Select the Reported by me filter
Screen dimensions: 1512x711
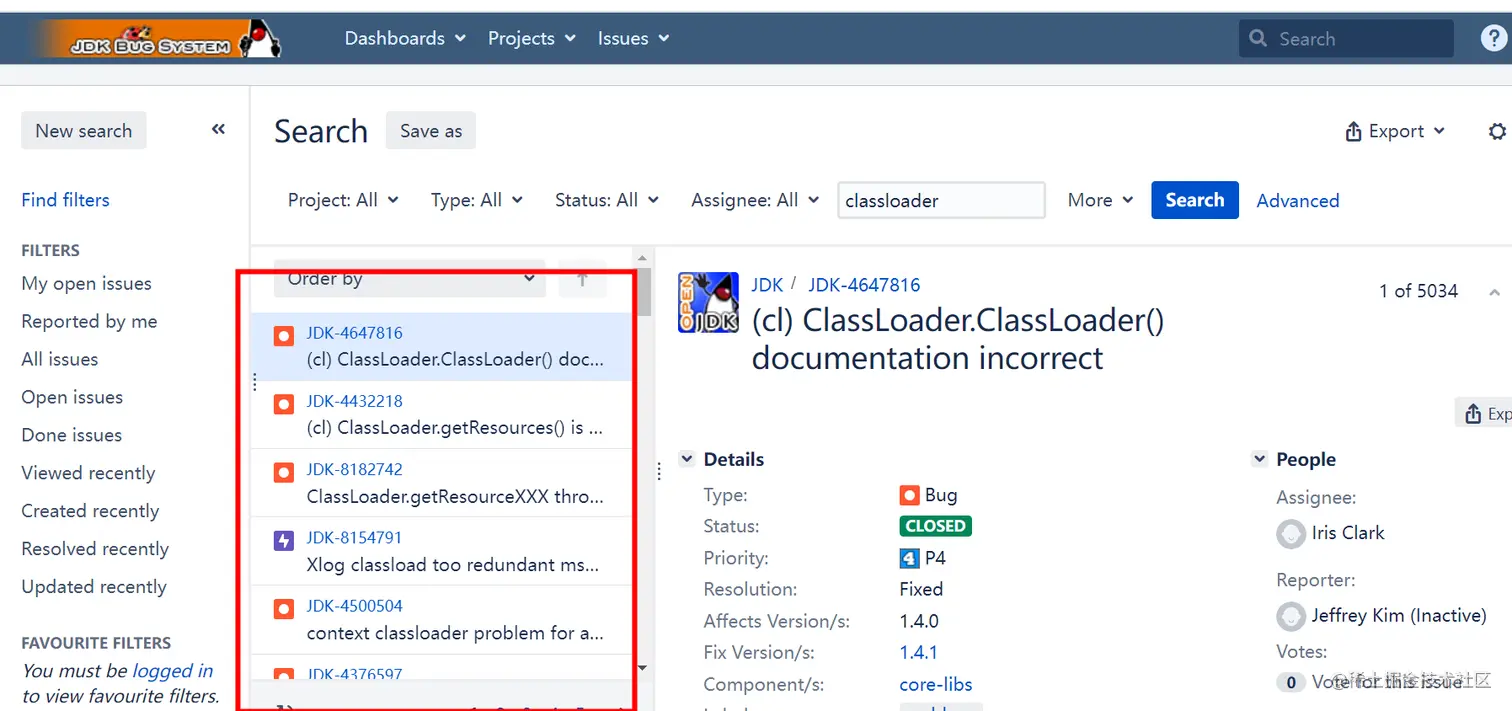90,322
